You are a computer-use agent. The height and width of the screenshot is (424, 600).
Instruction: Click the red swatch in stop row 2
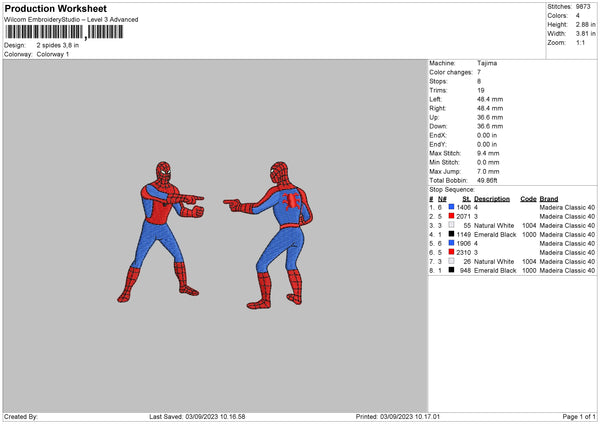tap(452, 216)
